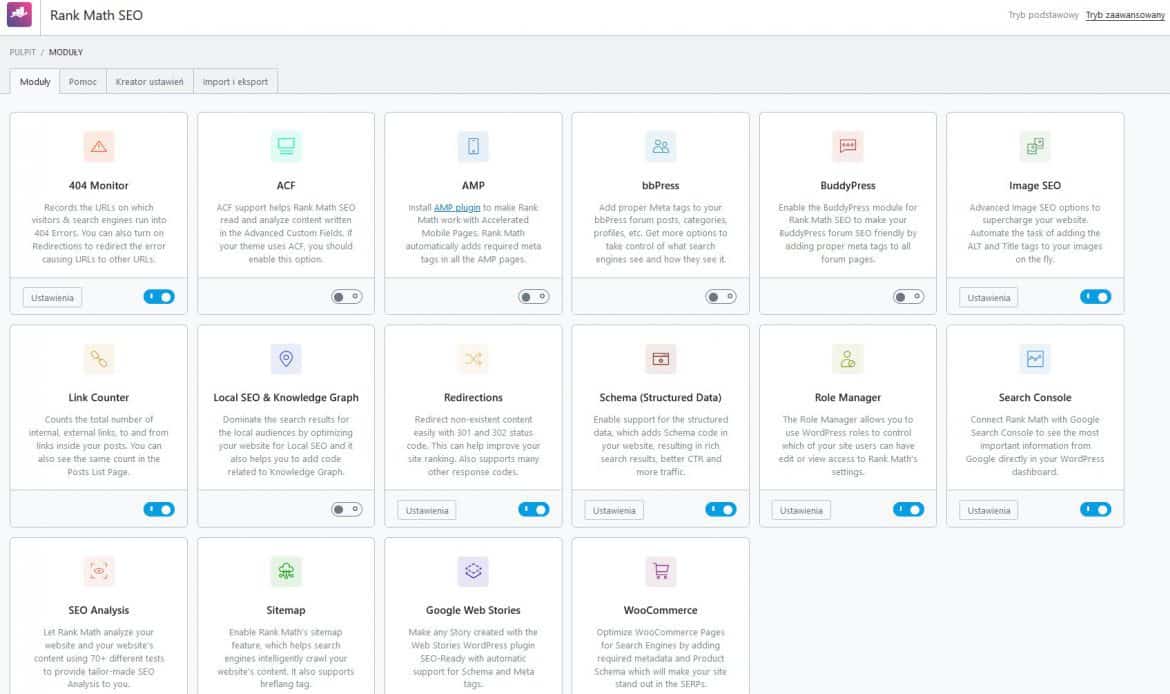Click the Role Manager user icon

[848, 359]
